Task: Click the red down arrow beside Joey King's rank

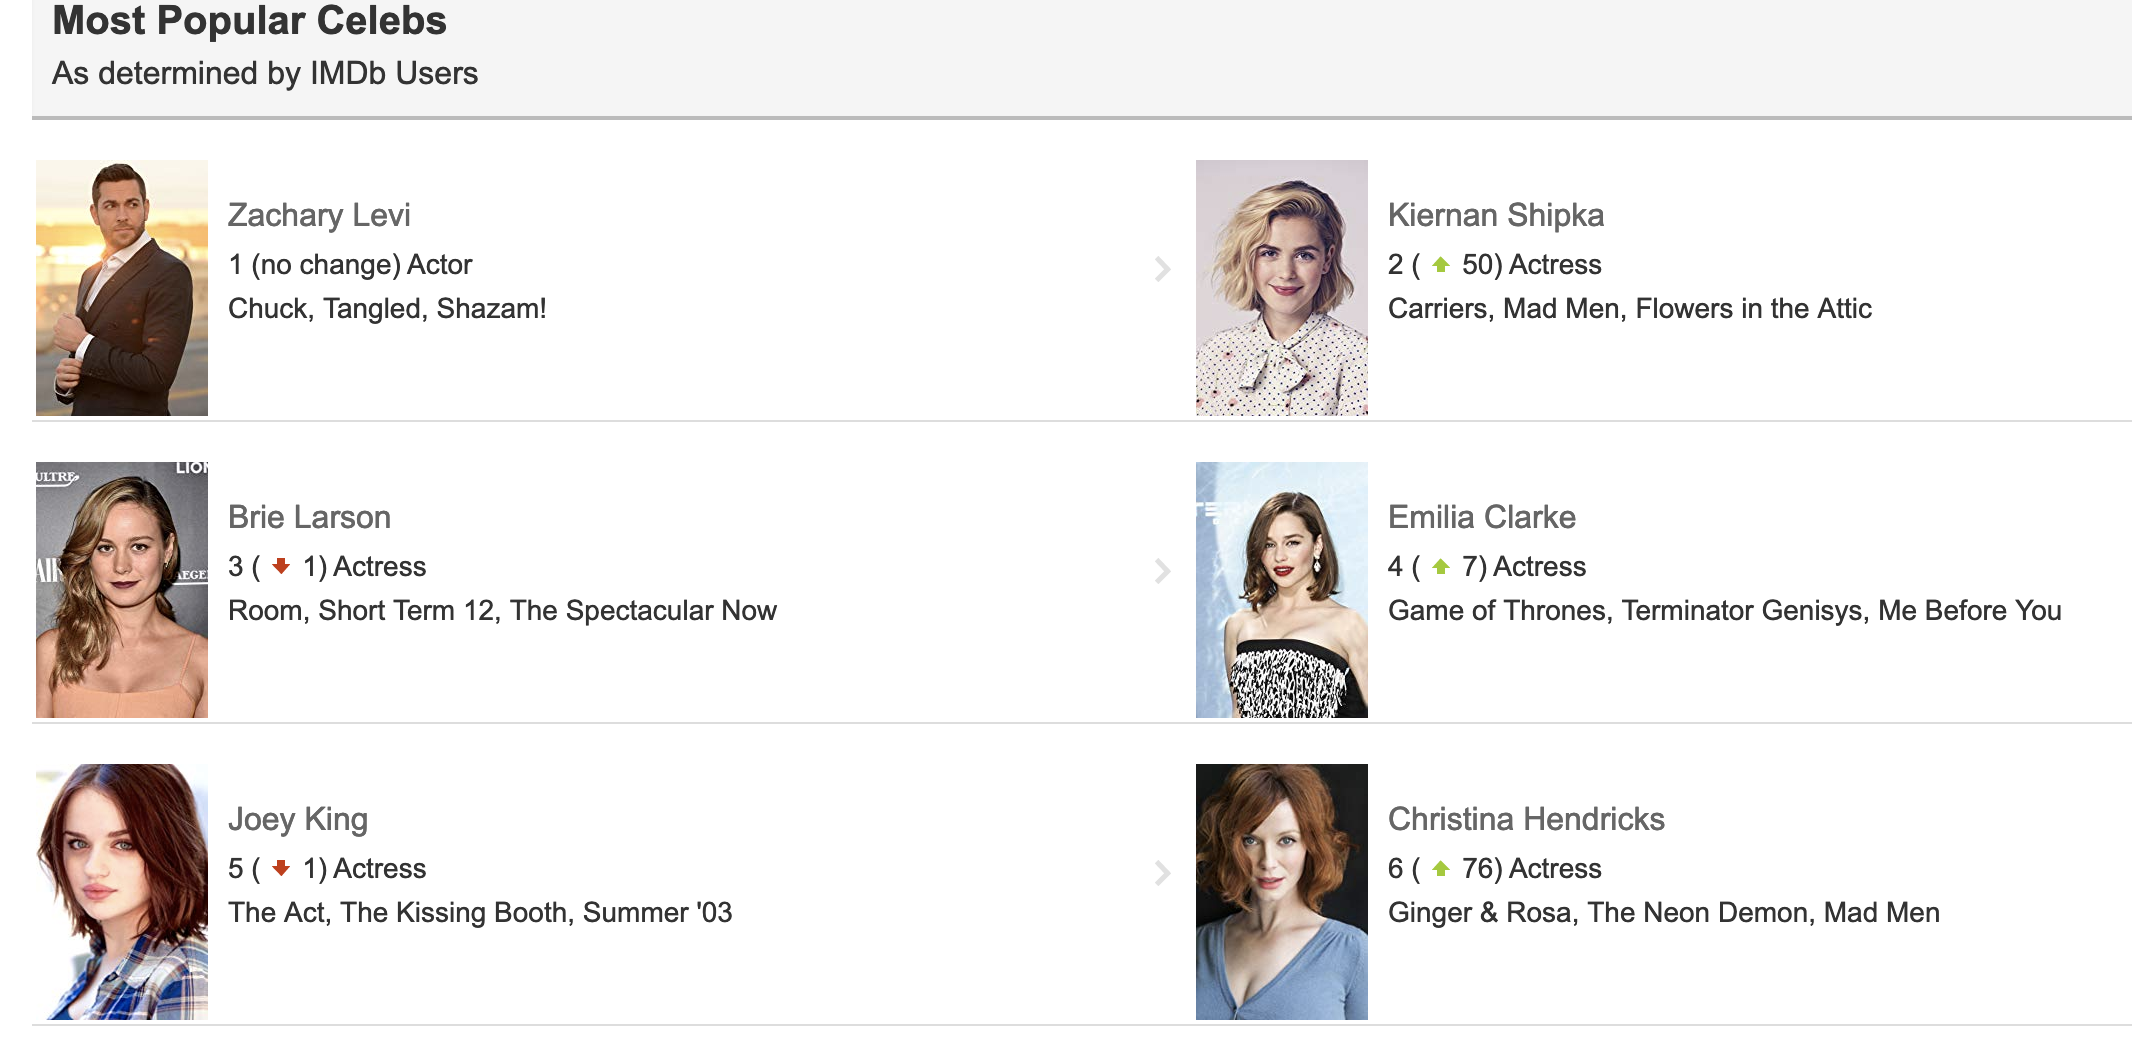Action: (x=281, y=868)
